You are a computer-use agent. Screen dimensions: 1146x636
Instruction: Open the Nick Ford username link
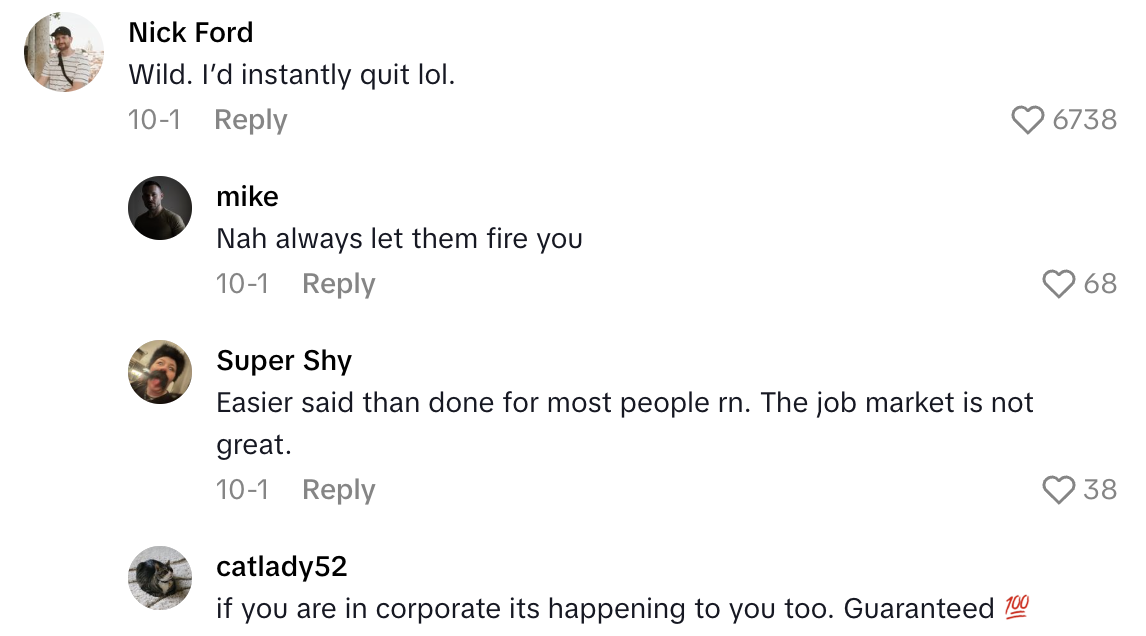pyautogui.click(x=191, y=32)
